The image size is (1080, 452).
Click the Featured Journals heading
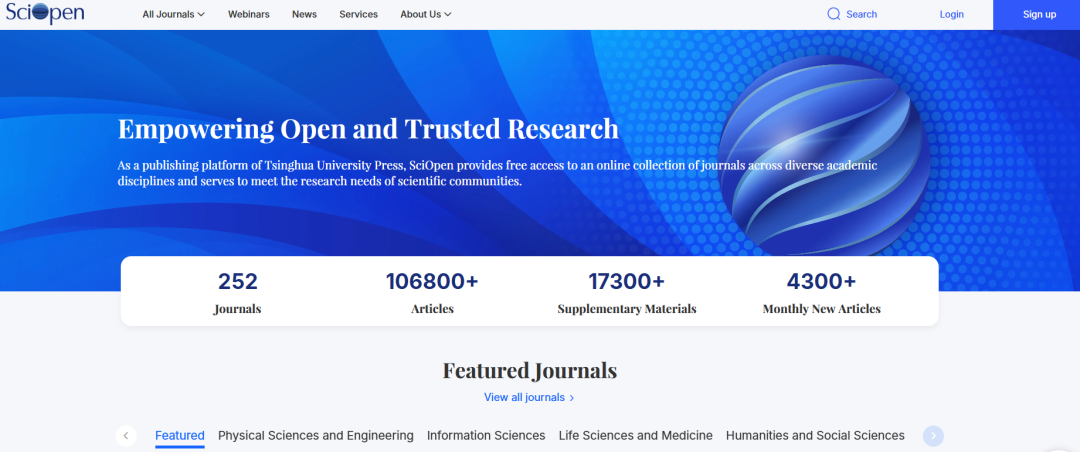click(x=530, y=371)
